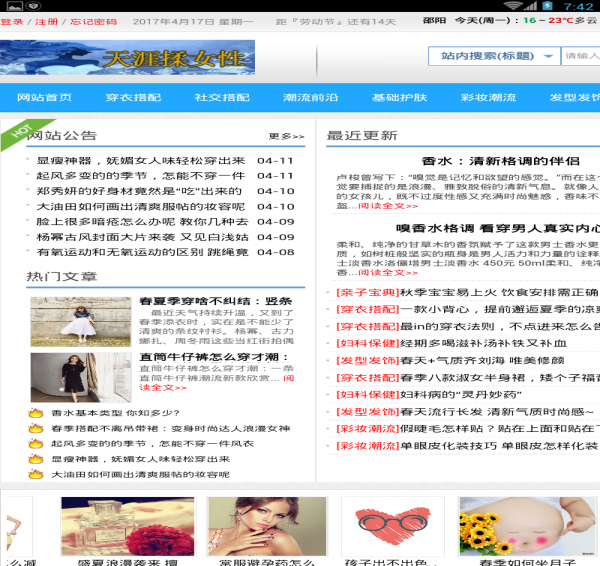Select 潮流前沿 in the navigation bar
600x566 pixels.
click(311, 98)
